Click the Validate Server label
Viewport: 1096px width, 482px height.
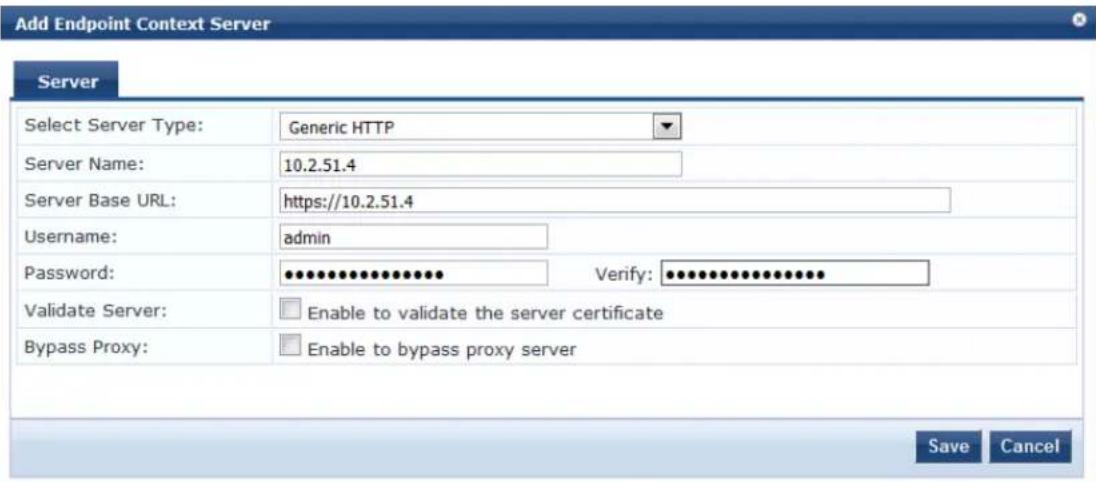(96, 310)
